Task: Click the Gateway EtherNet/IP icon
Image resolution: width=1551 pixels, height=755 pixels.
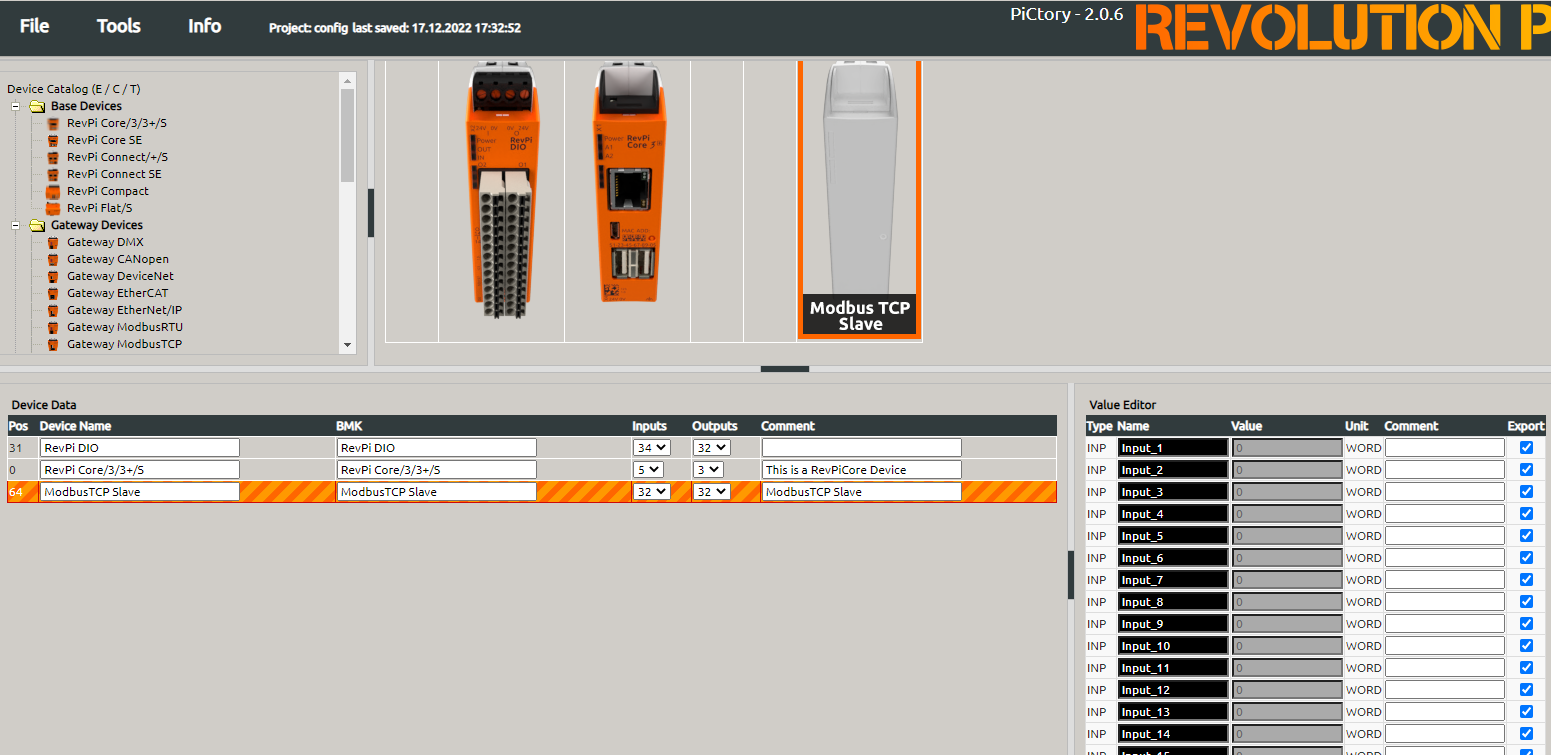Action: 53,310
